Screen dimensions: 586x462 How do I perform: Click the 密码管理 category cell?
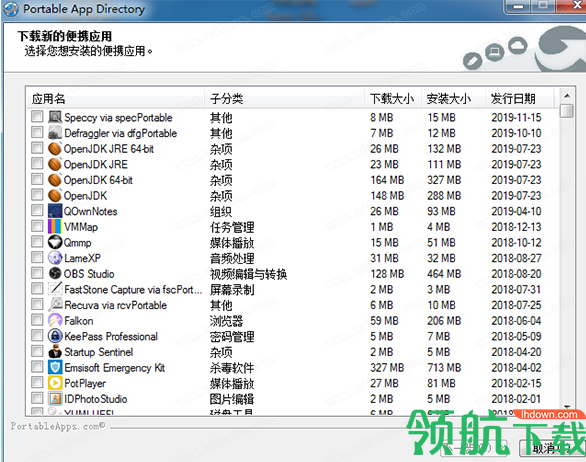(232, 336)
